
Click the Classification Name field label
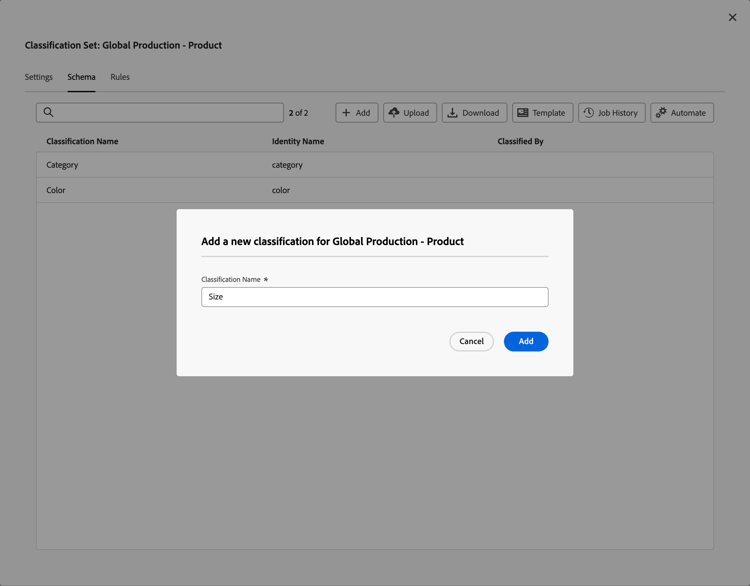point(231,279)
